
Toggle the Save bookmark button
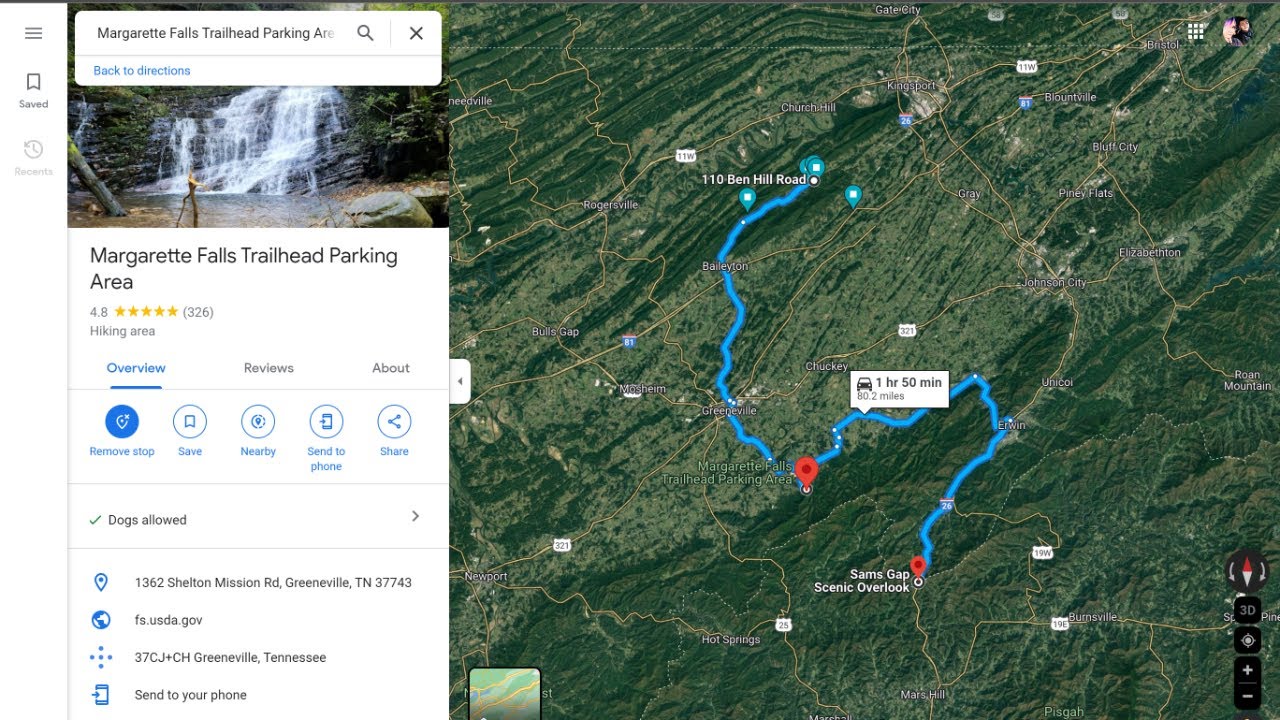pyautogui.click(x=190, y=421)
